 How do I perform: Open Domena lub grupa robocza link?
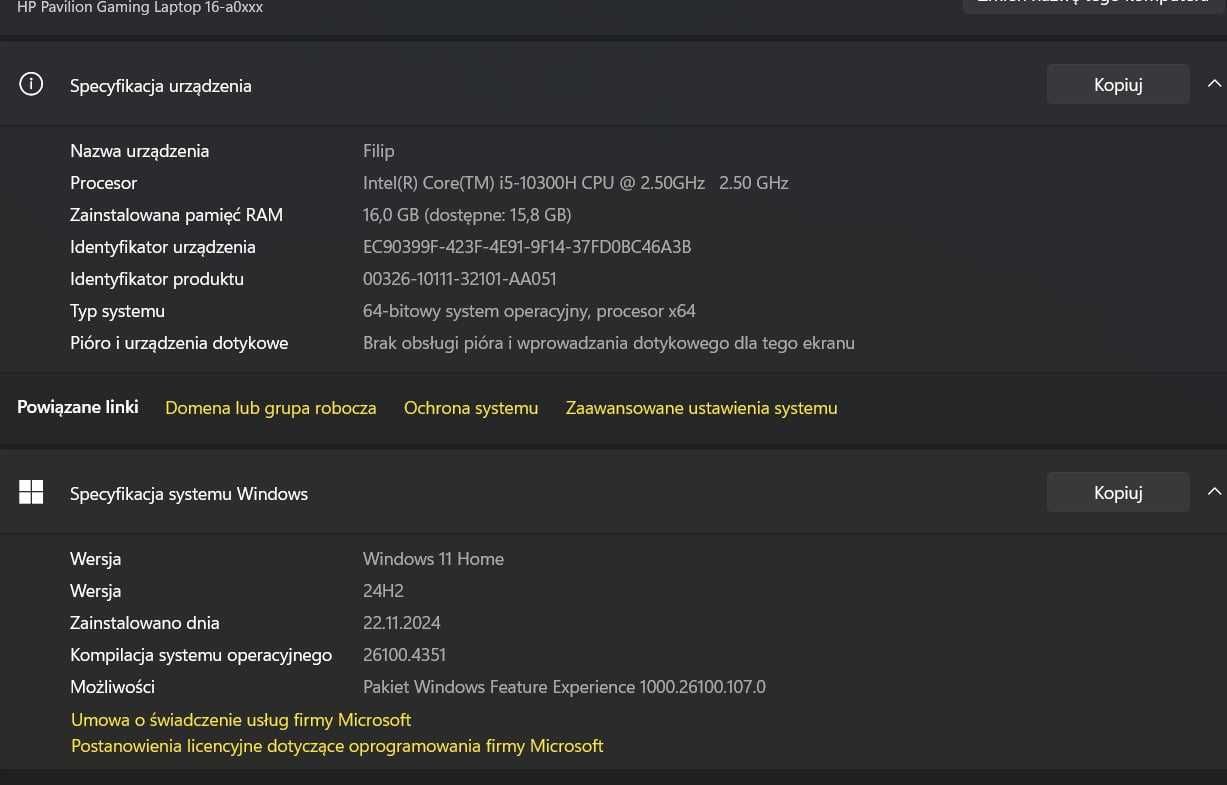(x=271, y=408)
